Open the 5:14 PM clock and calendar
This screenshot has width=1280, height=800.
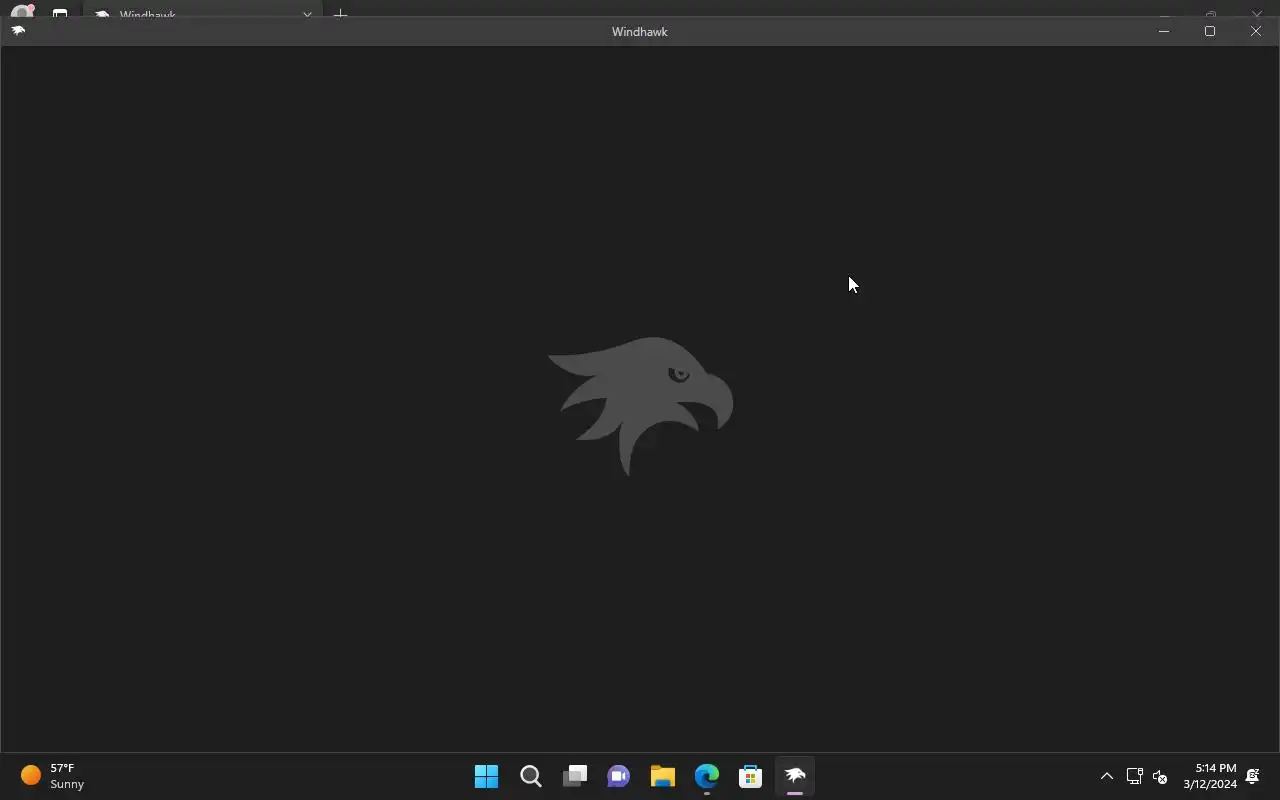[1210, 776]
